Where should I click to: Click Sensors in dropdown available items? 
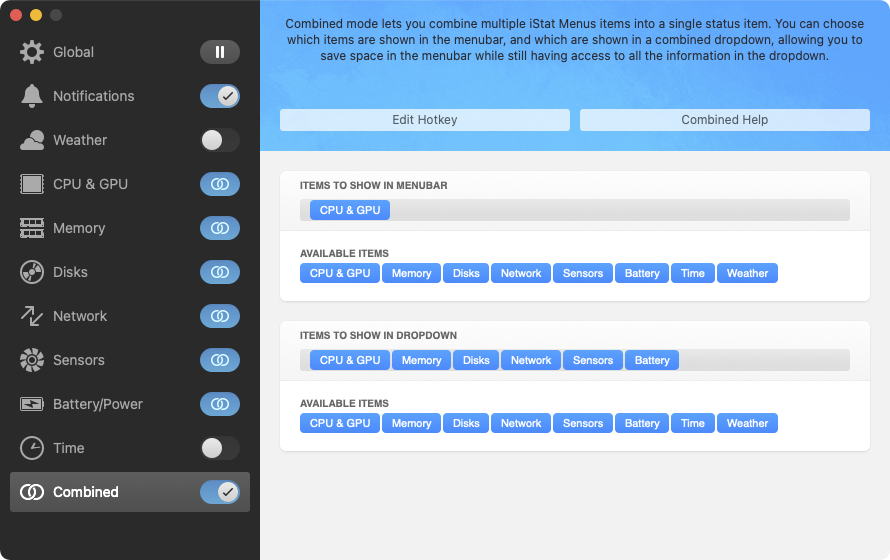583,423
